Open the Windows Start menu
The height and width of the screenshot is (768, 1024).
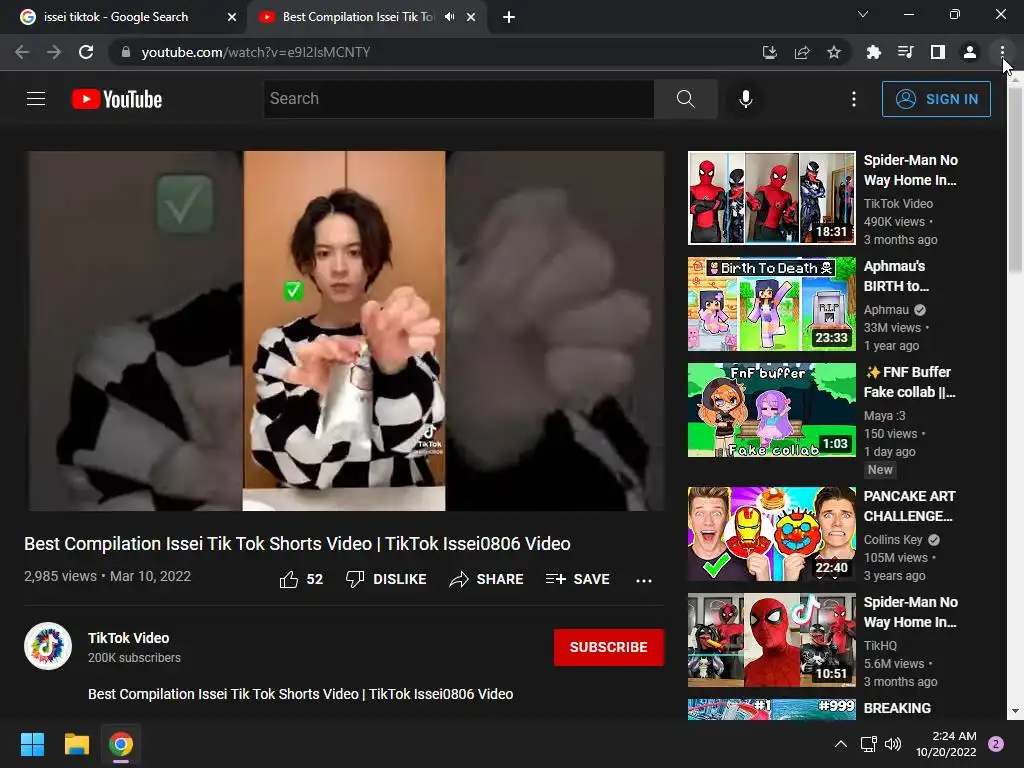[32, 744]
